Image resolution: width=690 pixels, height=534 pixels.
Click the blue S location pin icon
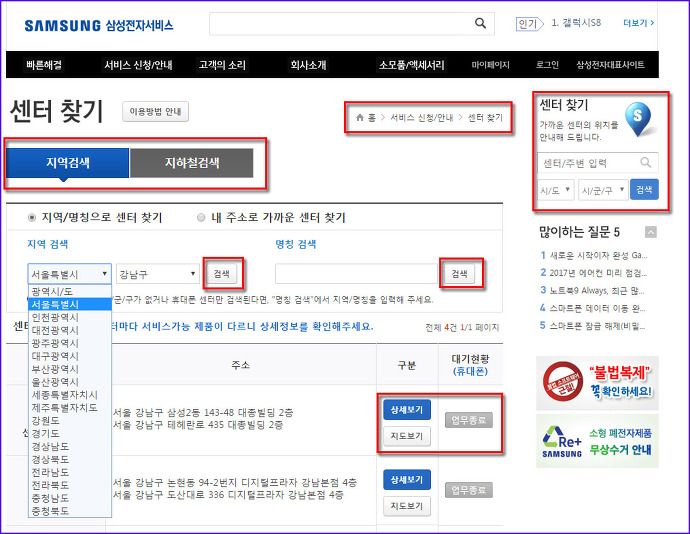coord(638,119)
